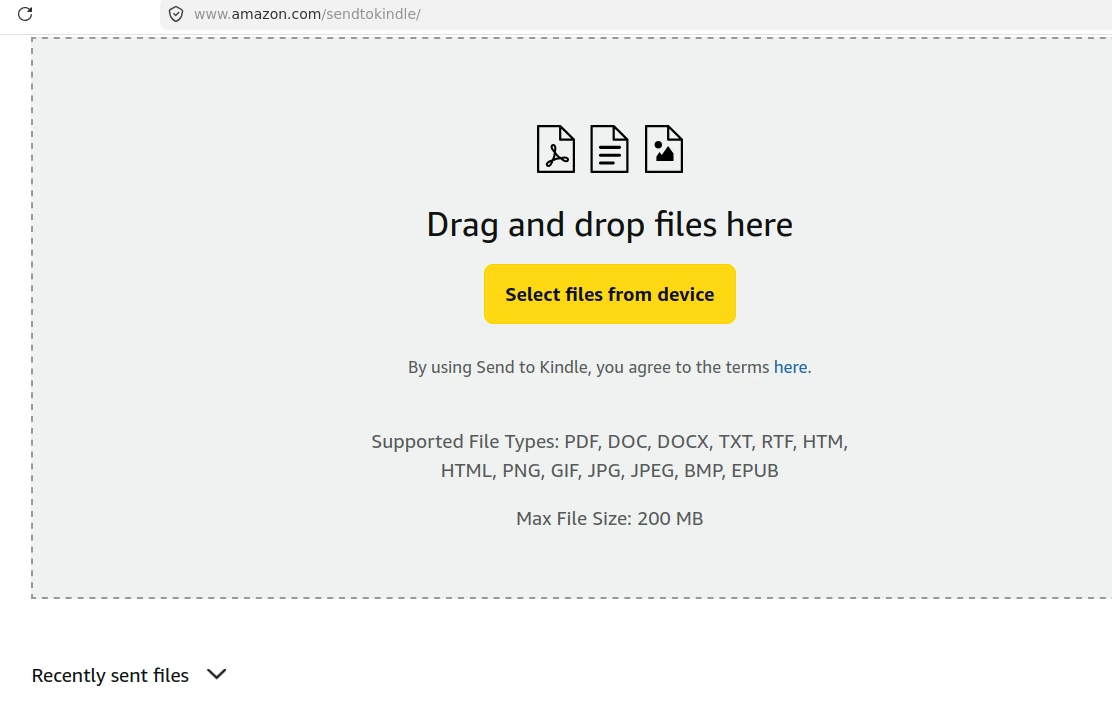This screenshot has width=1112, height=710.
Task: Click the 'Max File Size: 200 MB' text
Action: pyautogui.click(x=610, y=518)
